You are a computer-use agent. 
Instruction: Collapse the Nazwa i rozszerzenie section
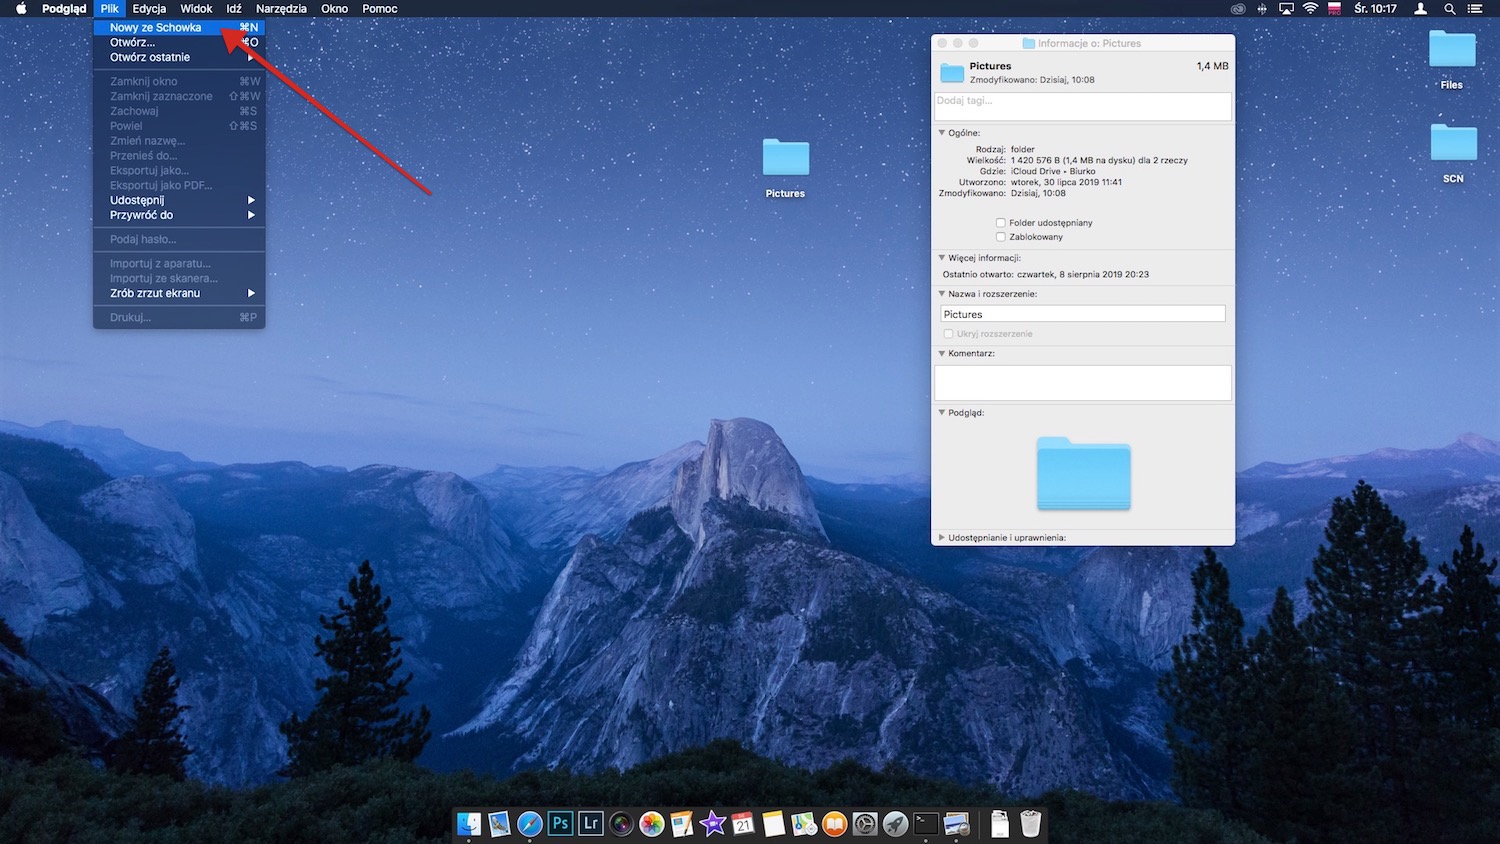click(941, 293)
